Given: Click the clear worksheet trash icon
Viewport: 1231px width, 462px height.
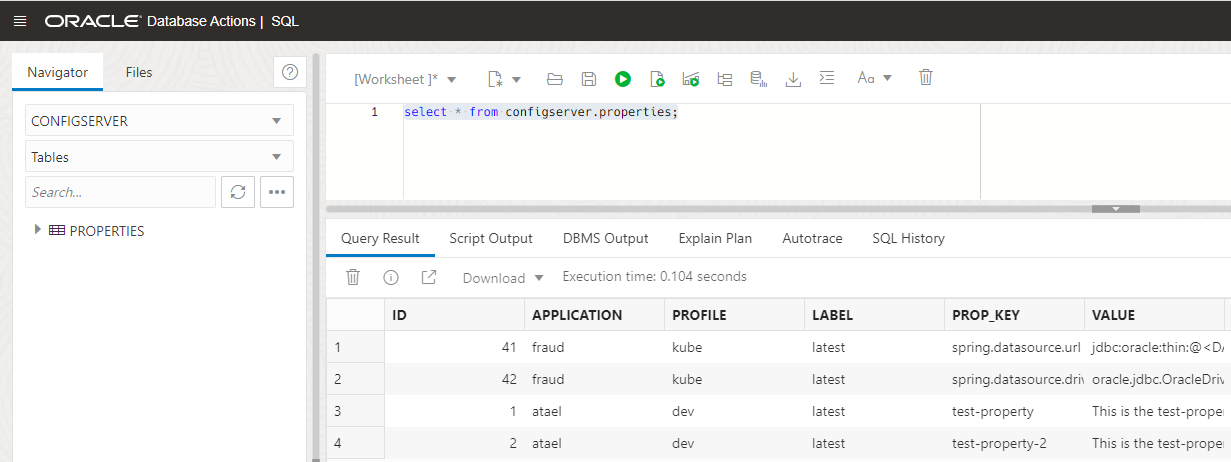Looking at the screenshot, I should (926, 78).
